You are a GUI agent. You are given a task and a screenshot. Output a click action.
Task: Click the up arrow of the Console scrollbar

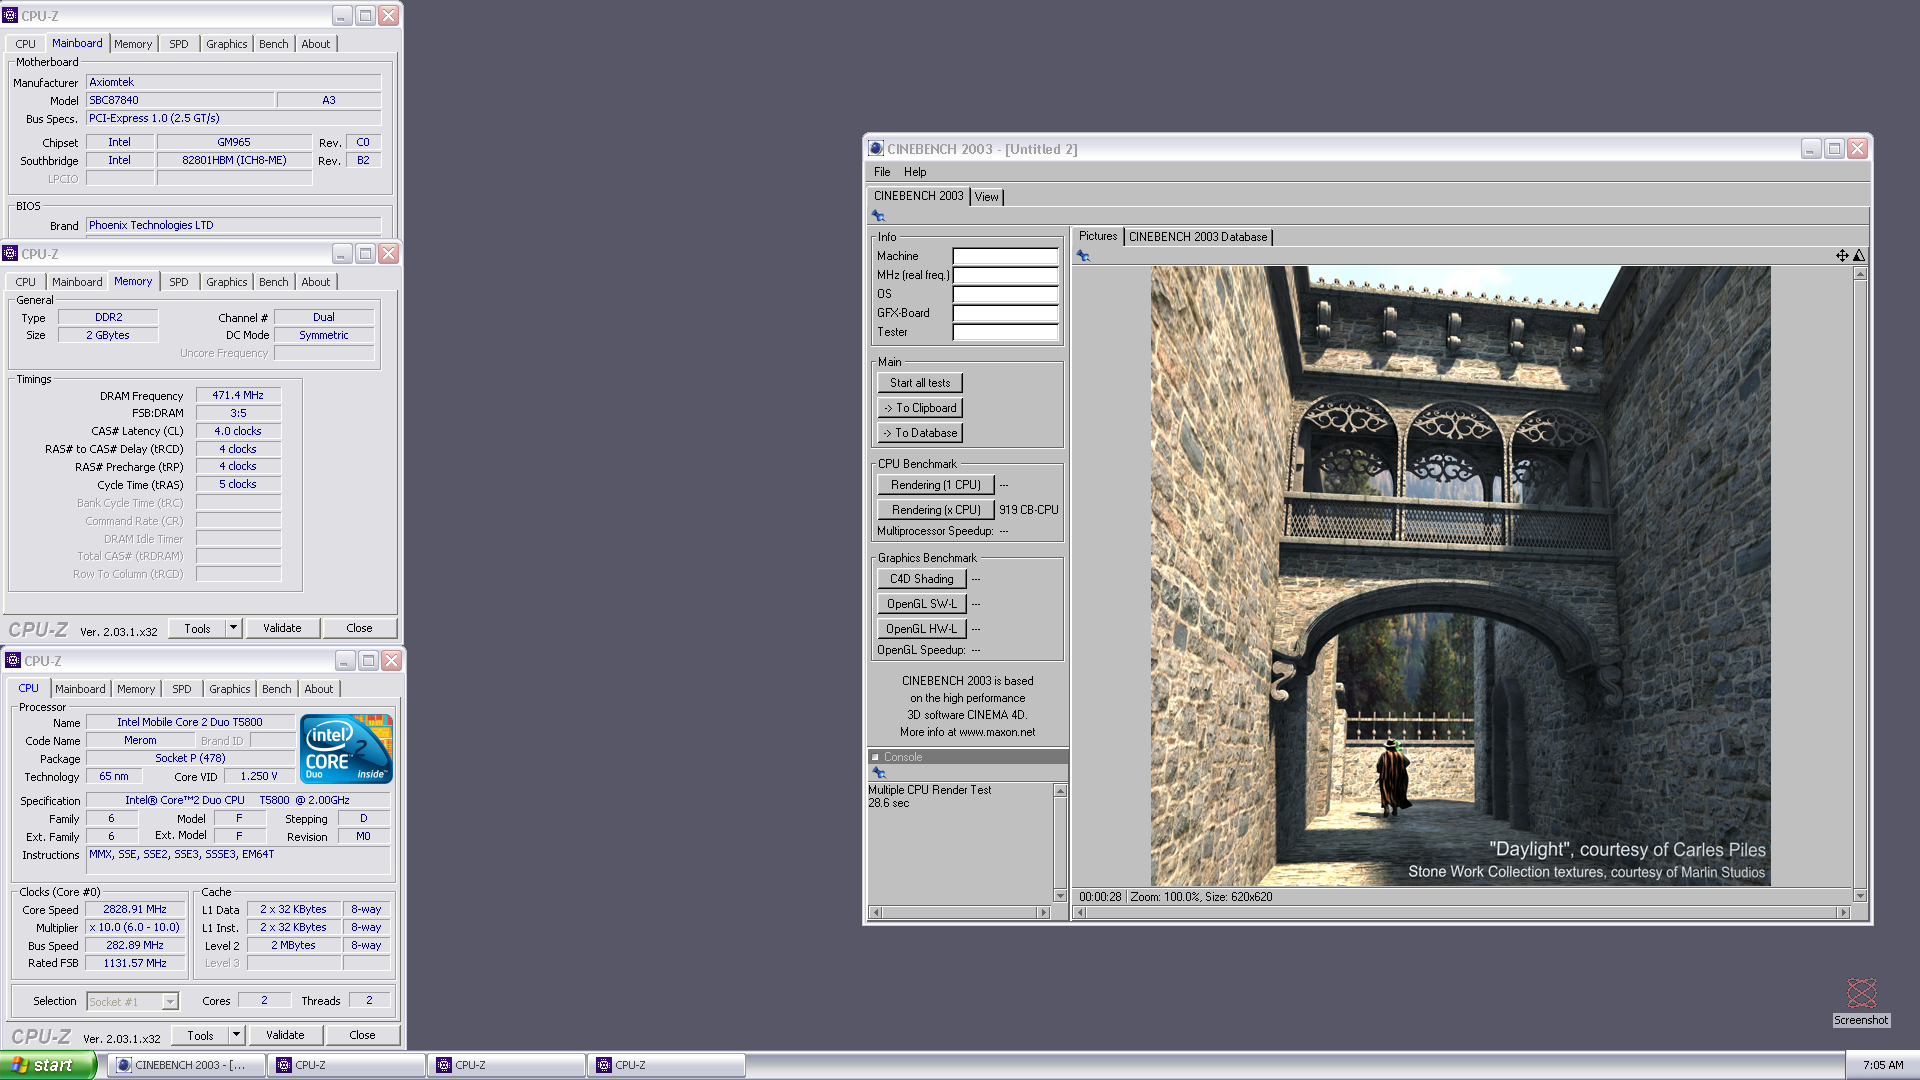[x=1060, y=791]
